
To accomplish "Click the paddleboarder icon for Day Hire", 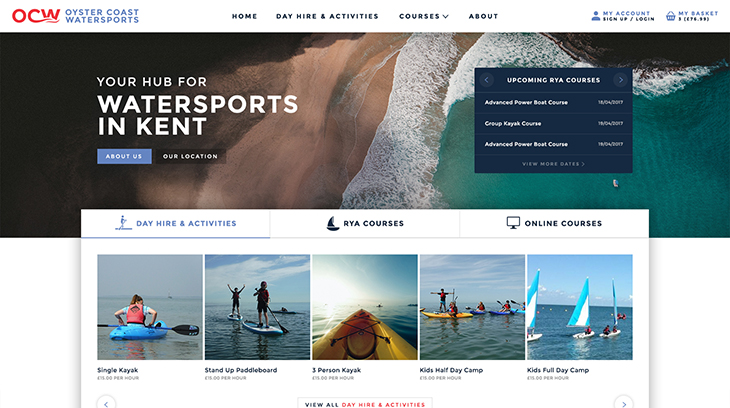I will coord(123,223).
